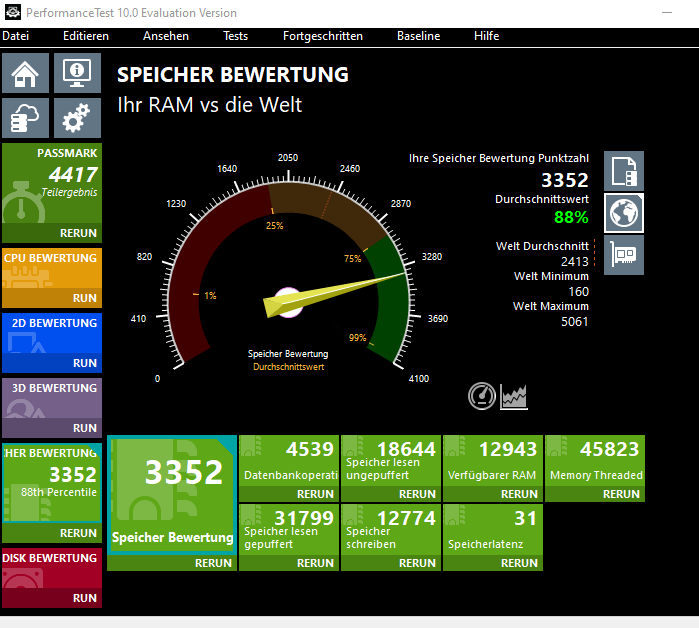
Task: Rerun the Memory Threaded test
Action: tap(621, 494)
